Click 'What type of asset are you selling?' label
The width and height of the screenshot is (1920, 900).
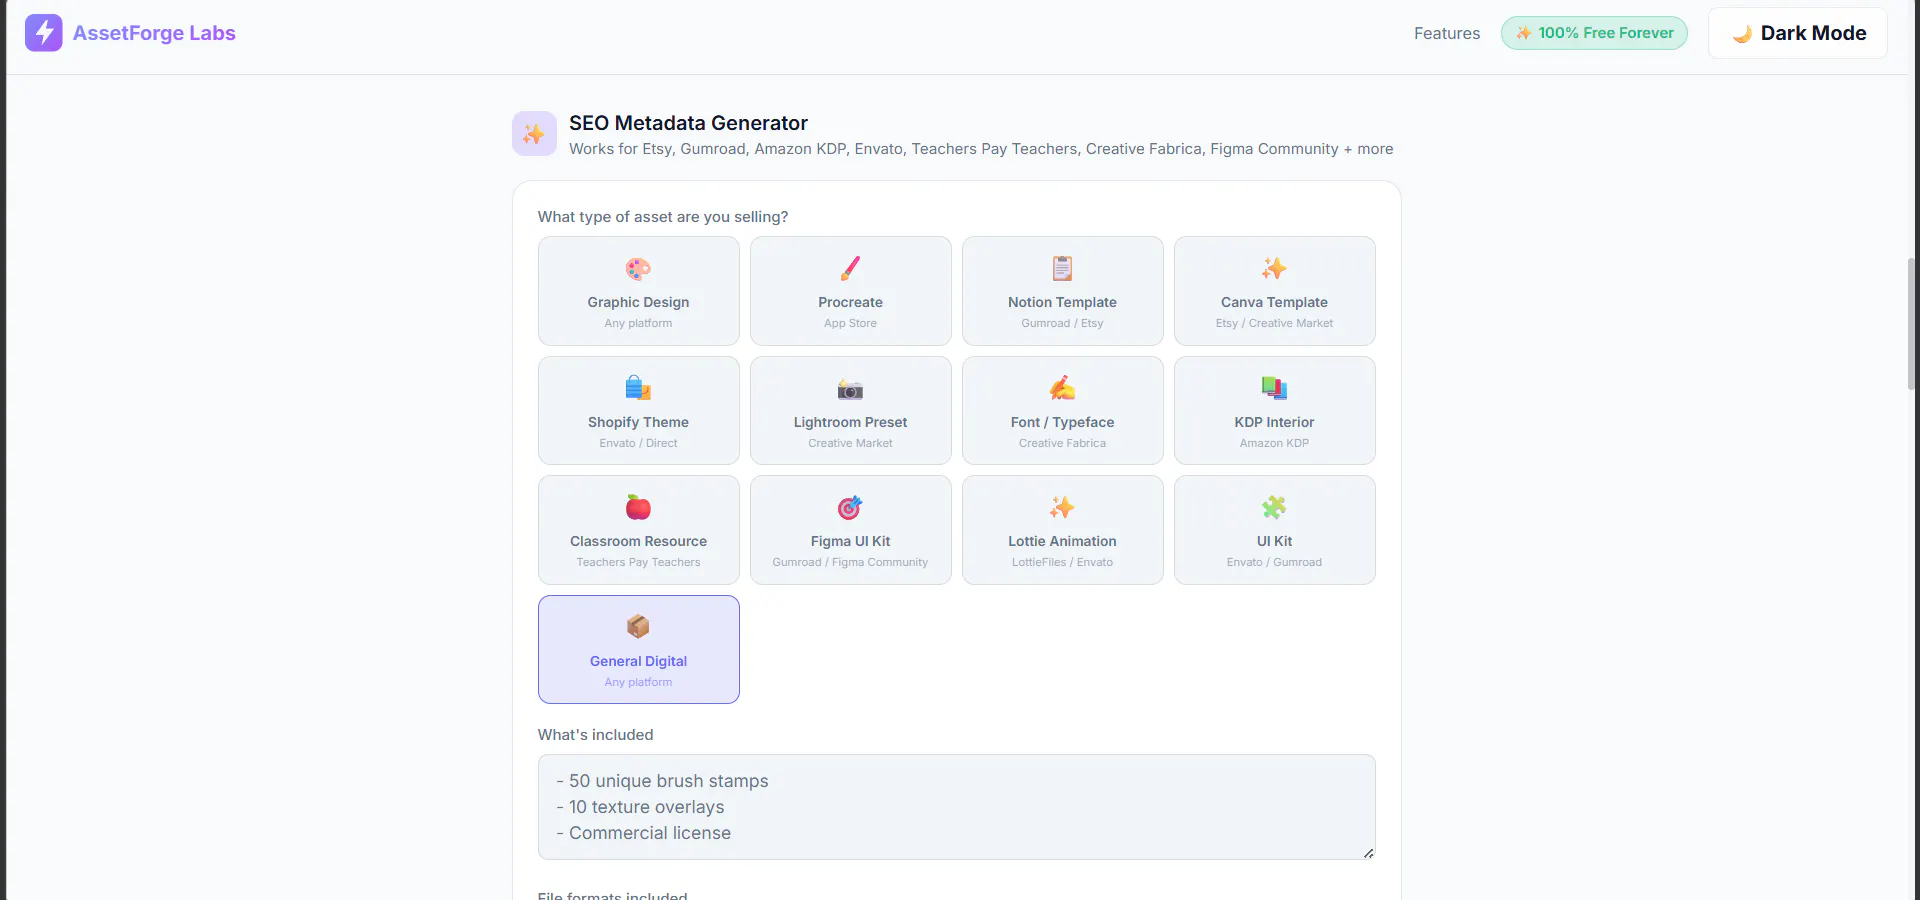[x=663, y=217]
